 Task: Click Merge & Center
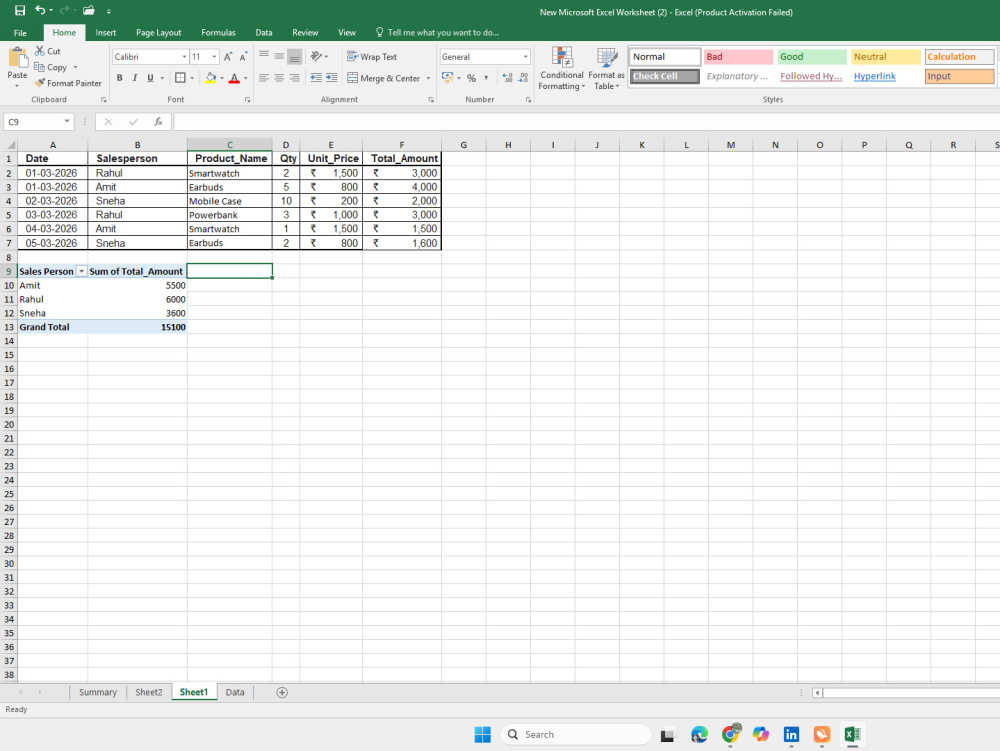pyautogui.click(x=384, y=78)
